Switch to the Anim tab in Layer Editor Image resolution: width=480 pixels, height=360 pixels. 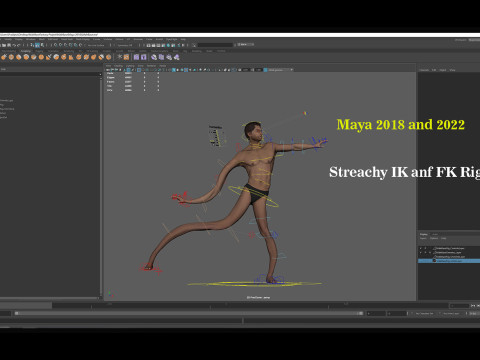[435, 234]
